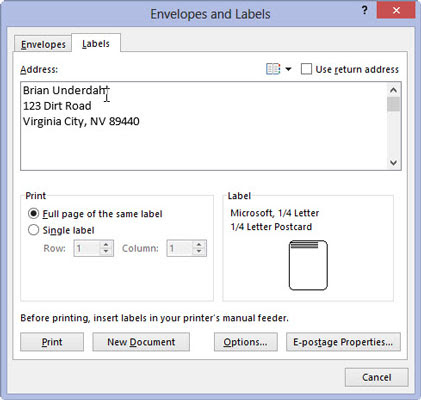This screenshot has height=400, width=421.
Task: Click the Print button
Action: (x=52, y=342)
